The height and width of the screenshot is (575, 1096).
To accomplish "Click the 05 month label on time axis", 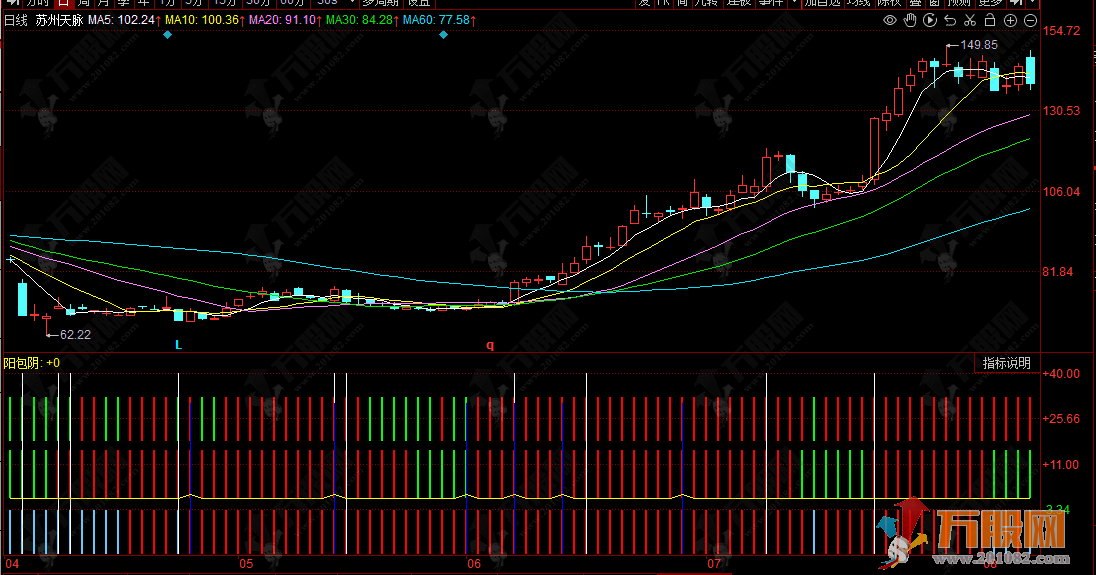I will (x=246, y=564).
